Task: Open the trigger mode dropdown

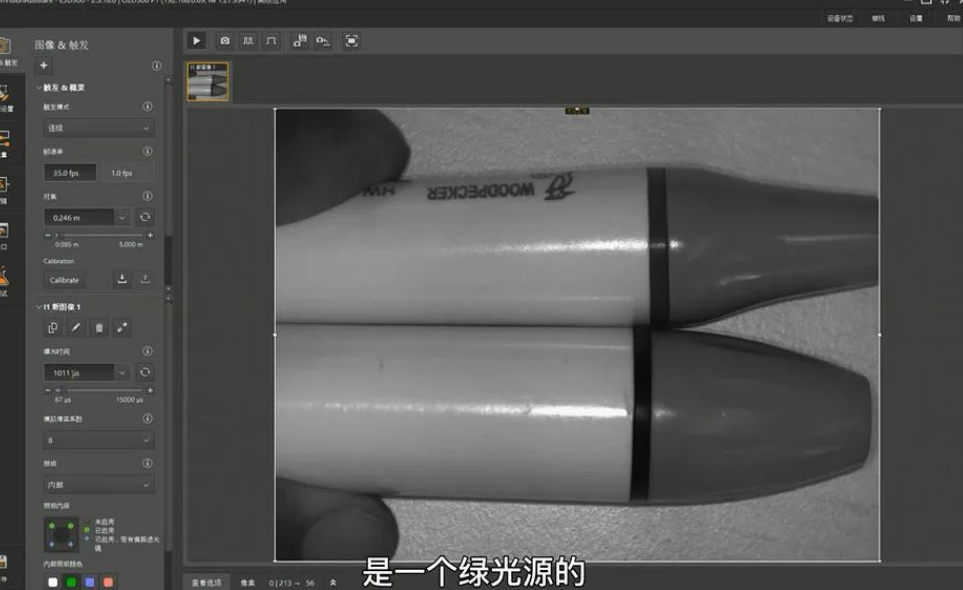Action: tap(98, 128)
